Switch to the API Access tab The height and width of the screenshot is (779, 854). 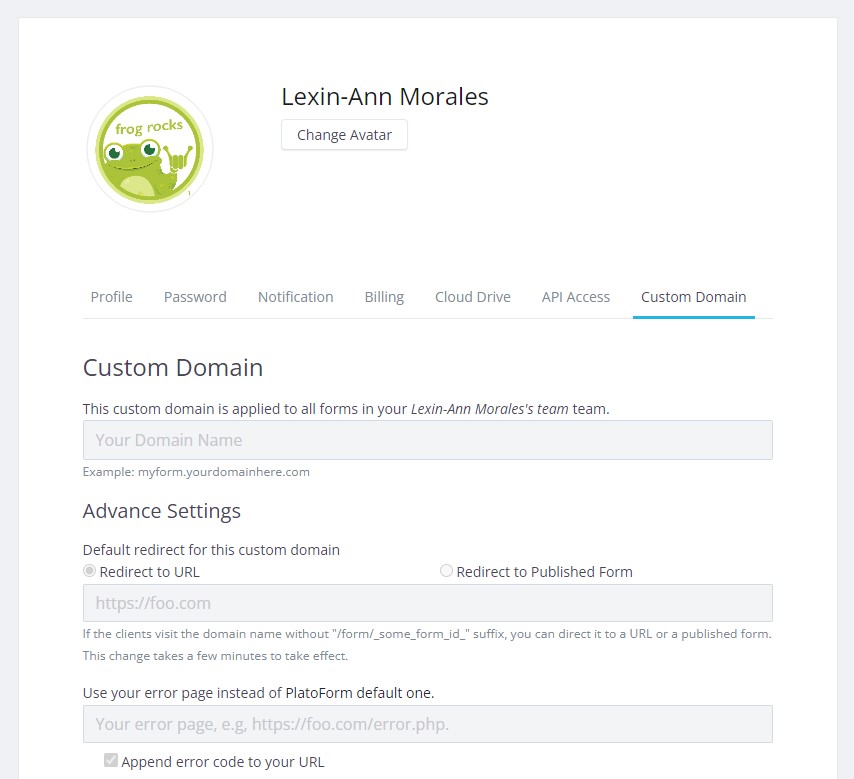pyautogui.click(x=575, y=297)
